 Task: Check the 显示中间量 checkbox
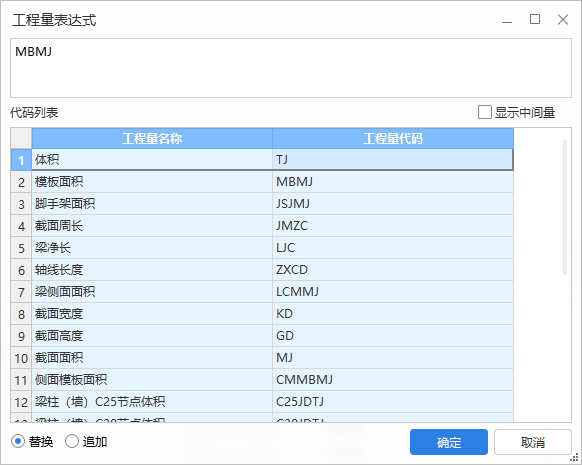tap(484, 112)
